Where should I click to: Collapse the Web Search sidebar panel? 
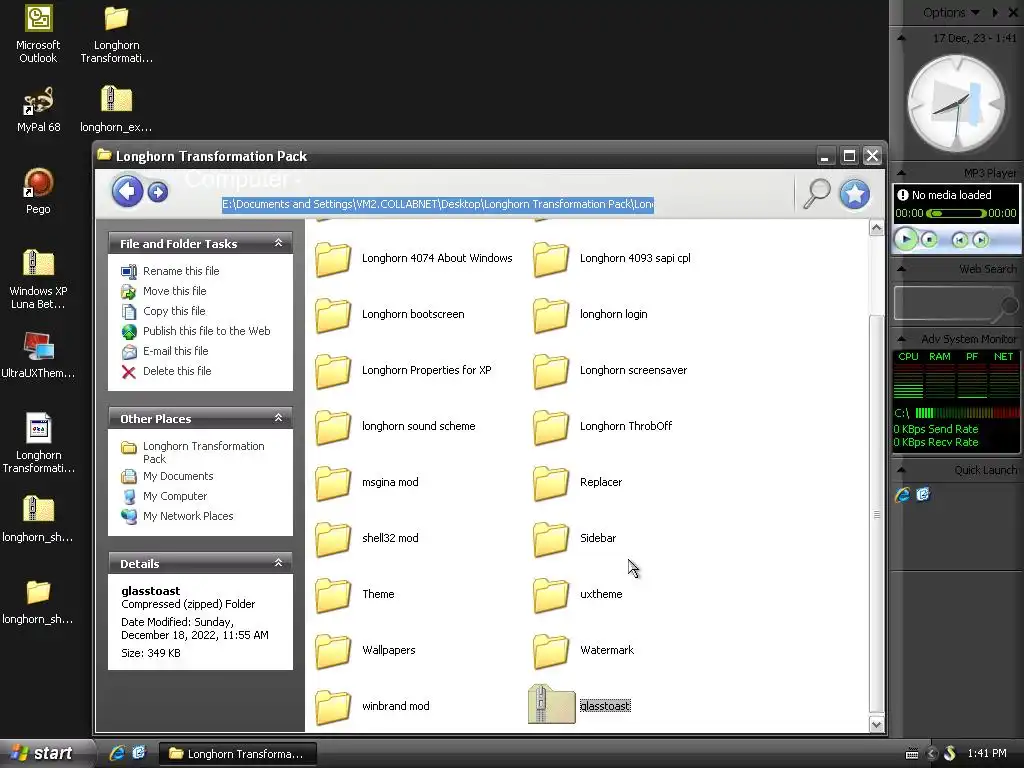tap(901, 268)
